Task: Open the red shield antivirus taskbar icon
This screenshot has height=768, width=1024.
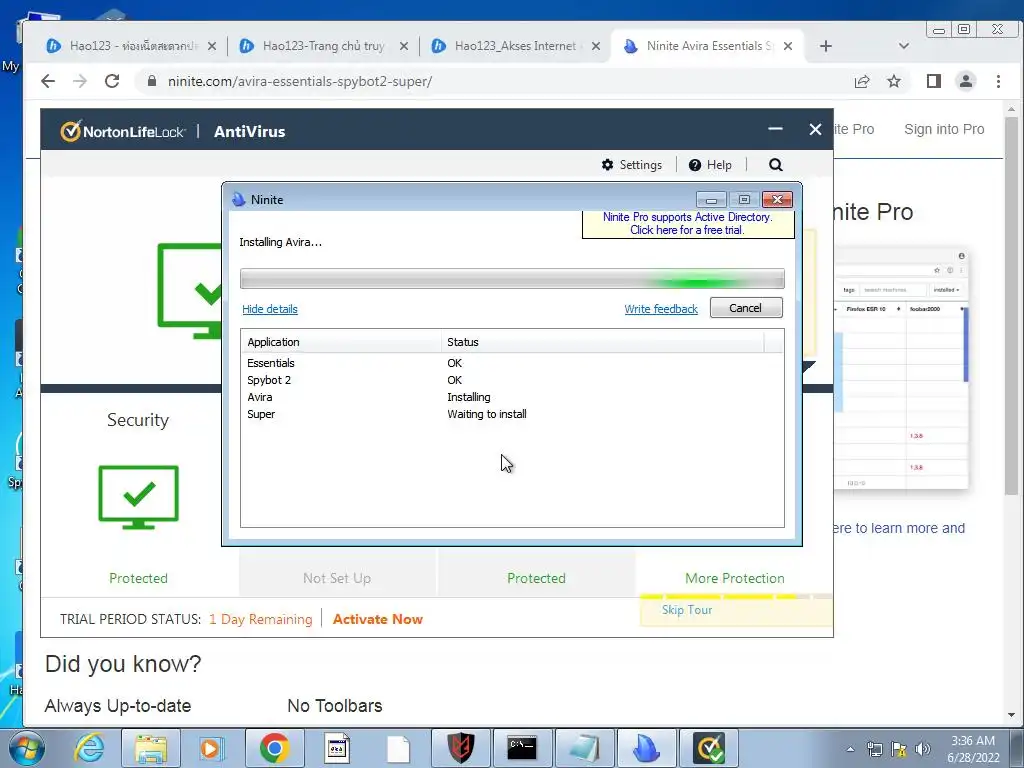Action: 460,748
